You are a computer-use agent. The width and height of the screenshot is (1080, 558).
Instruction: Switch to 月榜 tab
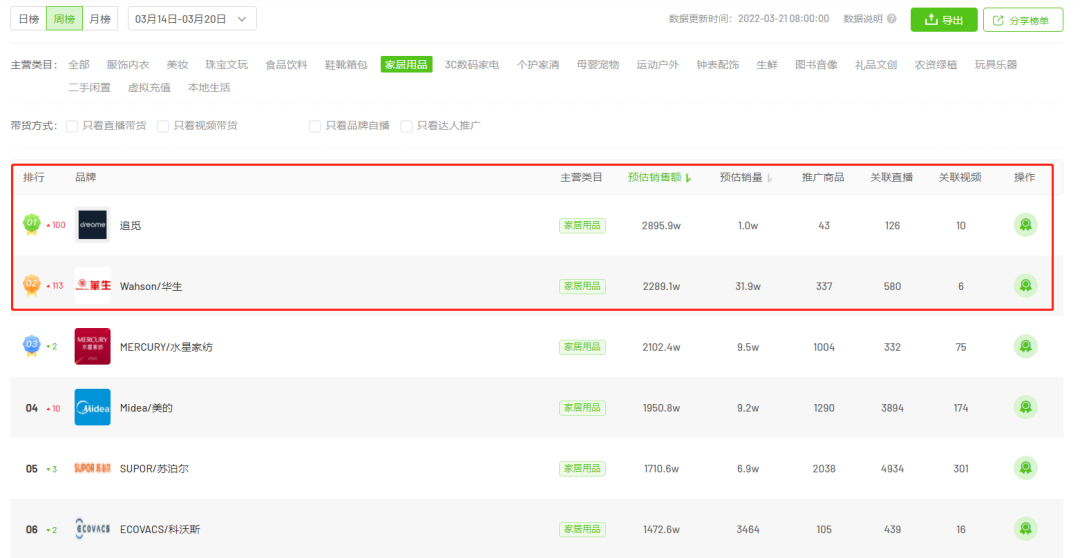101,19
